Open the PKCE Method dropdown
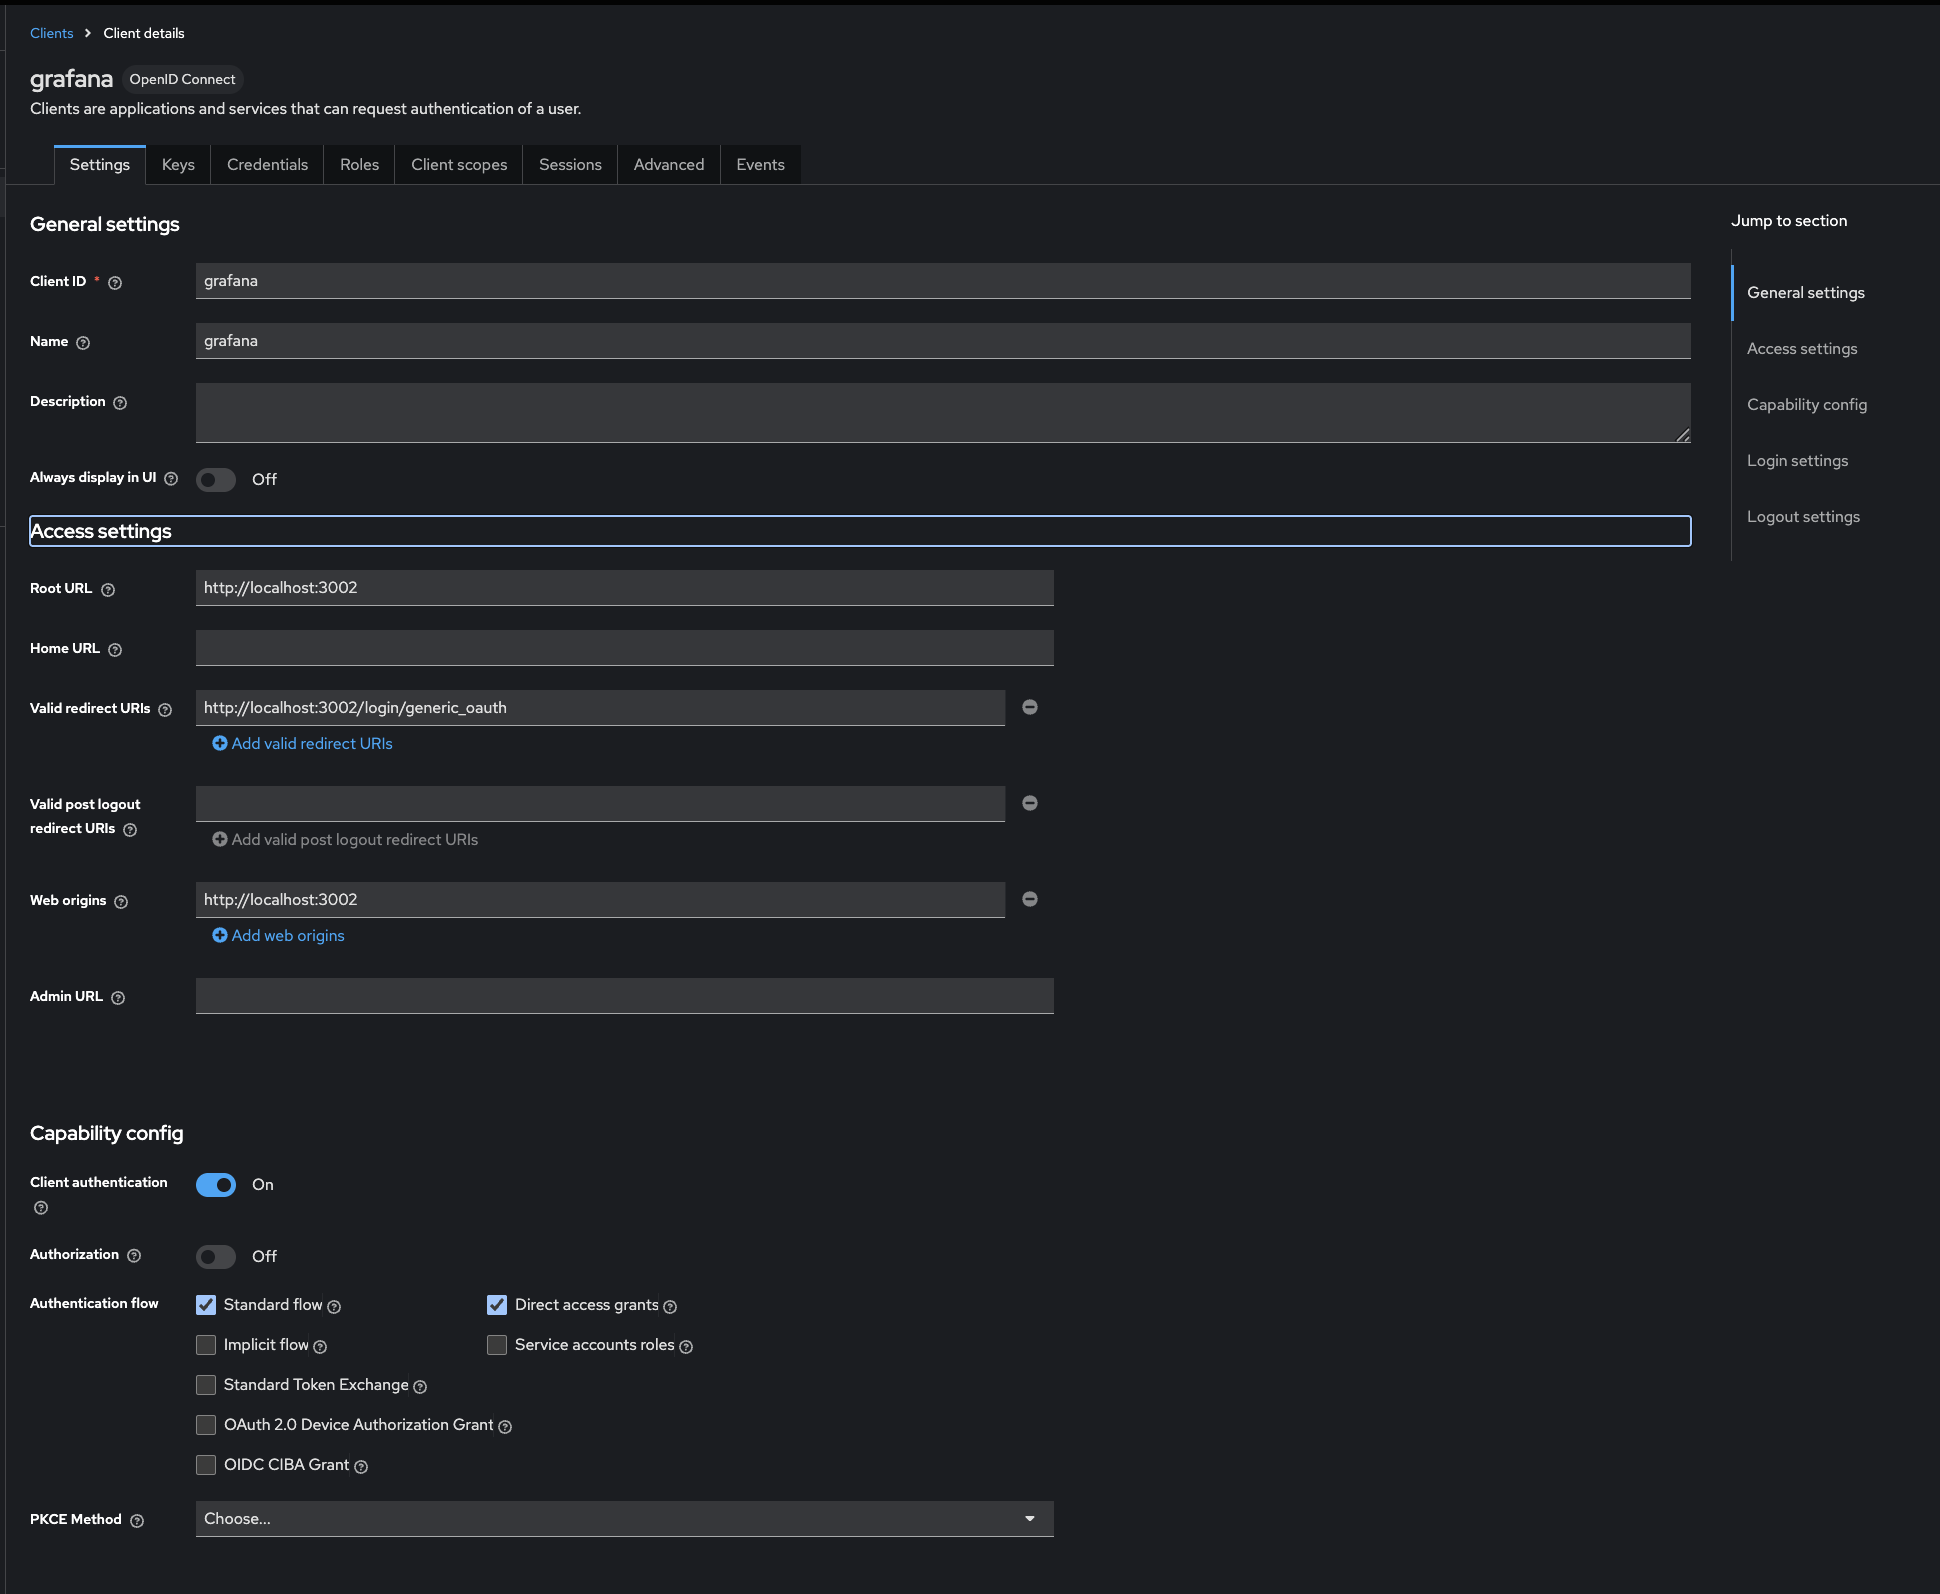This screenshot has height=1594, width=1940. (624, 1519)
